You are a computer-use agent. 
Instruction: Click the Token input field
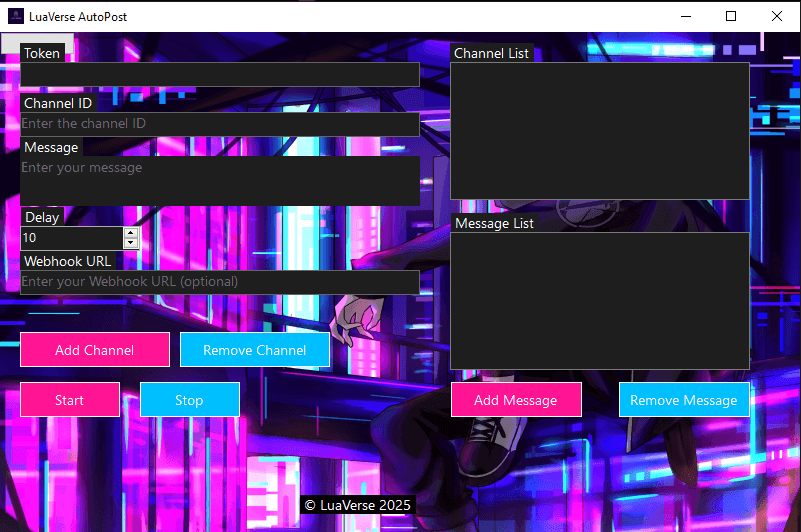[220, 75]
